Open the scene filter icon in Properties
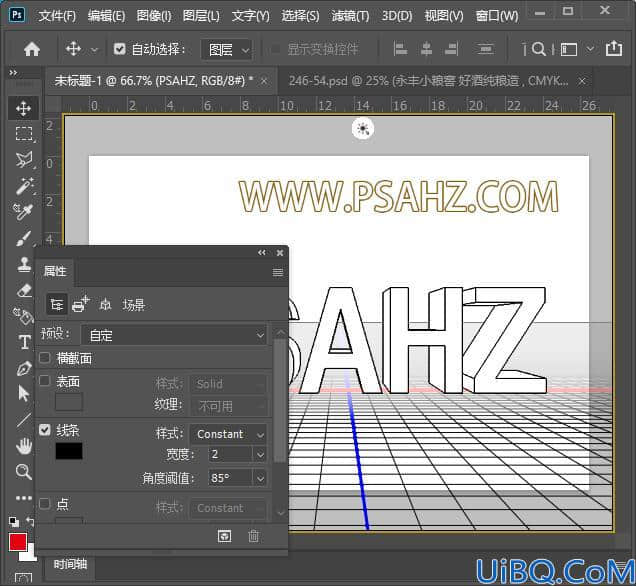 coord(57,305)
